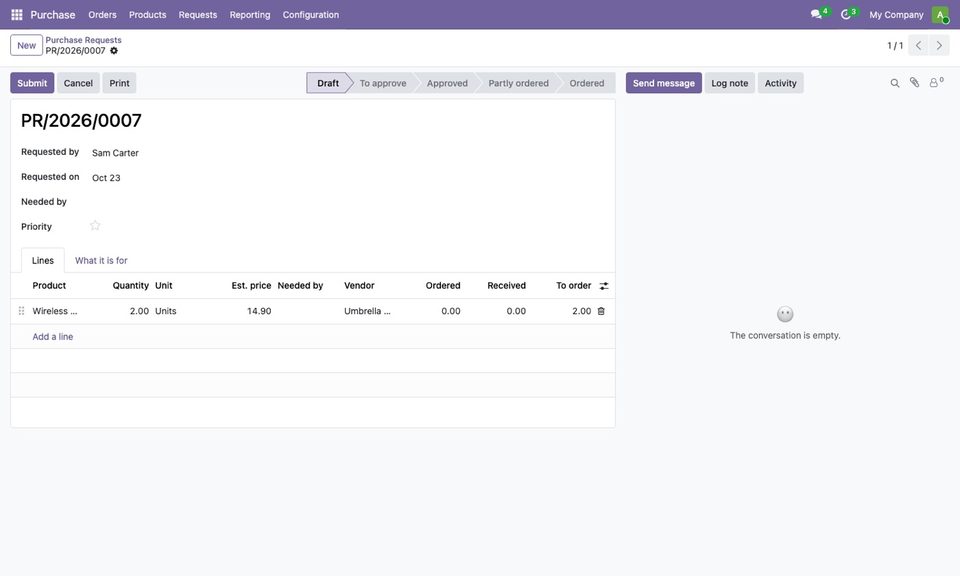Open the My Company switcher
Image resolution: width=960 pixels, height=576 pixels.
click(896, 15)
